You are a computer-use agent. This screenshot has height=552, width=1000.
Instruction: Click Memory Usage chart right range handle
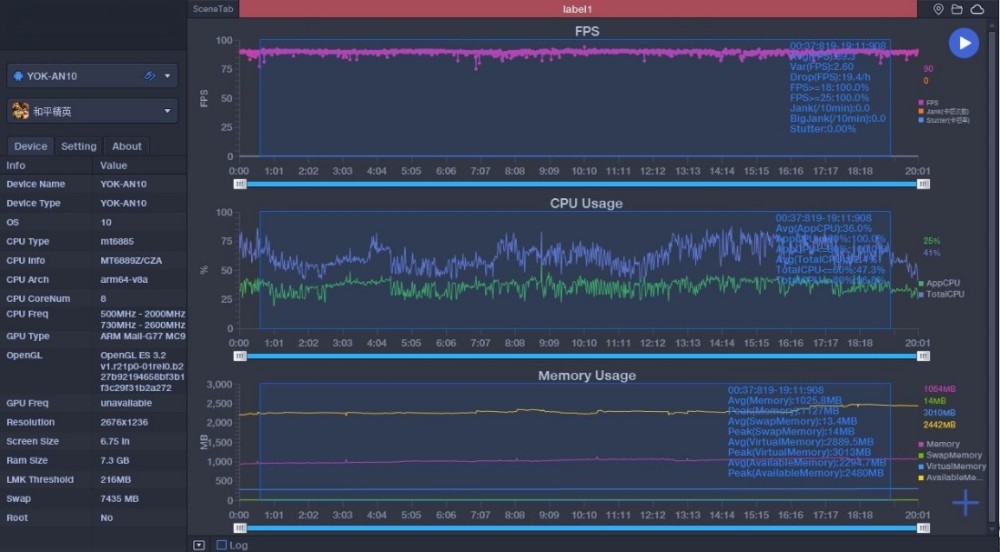coord(923,528)
